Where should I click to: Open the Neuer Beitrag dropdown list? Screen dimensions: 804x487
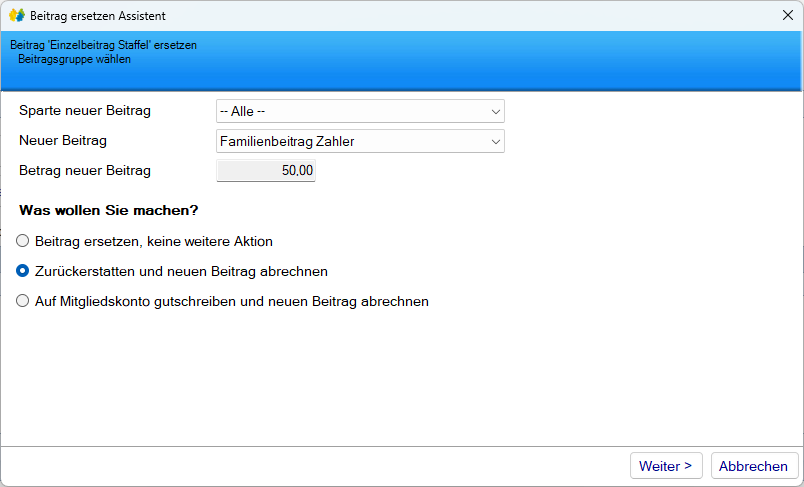(x=360, y=141)
